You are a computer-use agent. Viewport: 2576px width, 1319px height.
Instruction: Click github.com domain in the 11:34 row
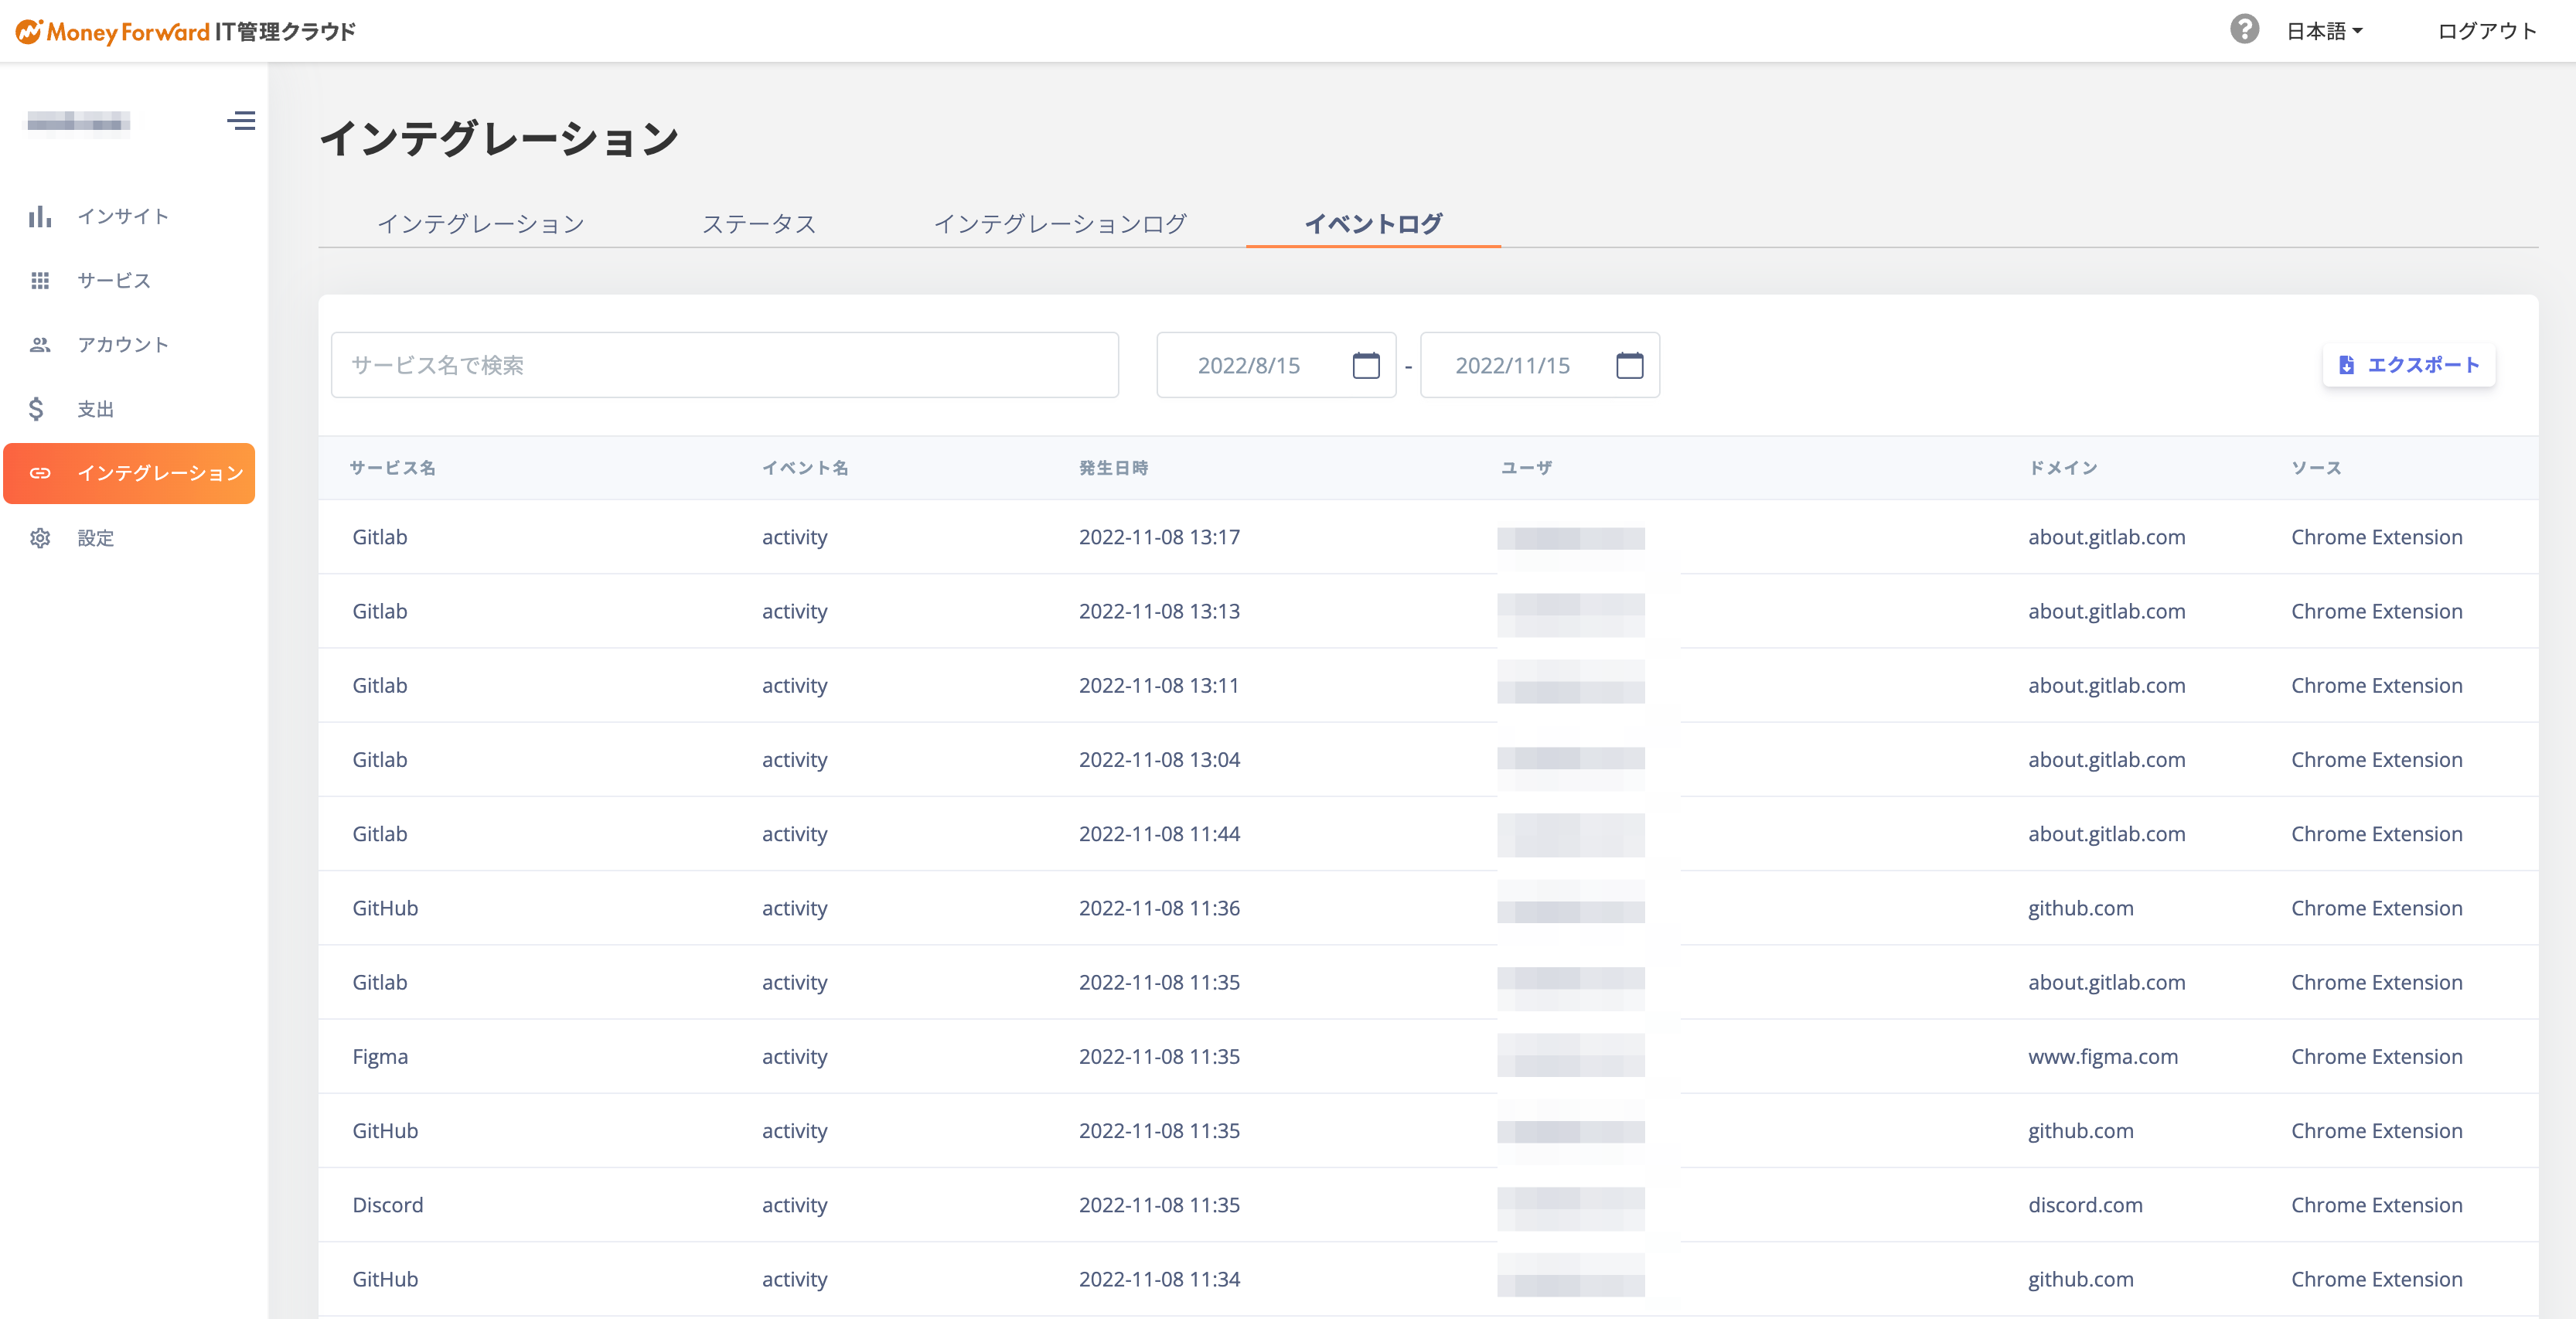[2080, 1279]
